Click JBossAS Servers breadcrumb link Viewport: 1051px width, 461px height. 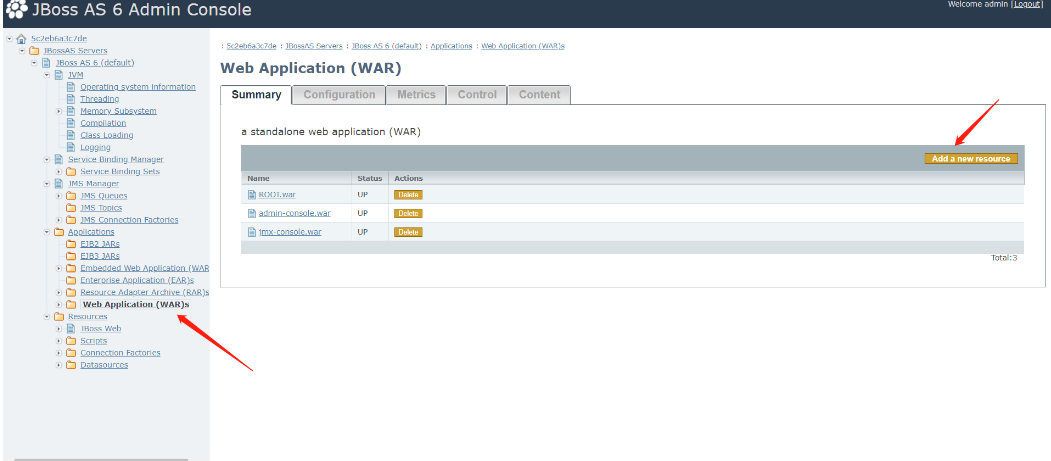tap(314, 46)
